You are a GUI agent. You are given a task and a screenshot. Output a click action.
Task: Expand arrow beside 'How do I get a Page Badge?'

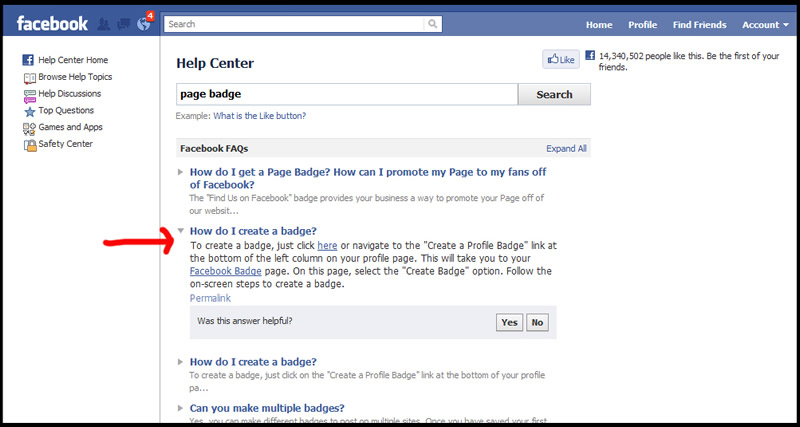pyautogui.click(x=180, y=172)
